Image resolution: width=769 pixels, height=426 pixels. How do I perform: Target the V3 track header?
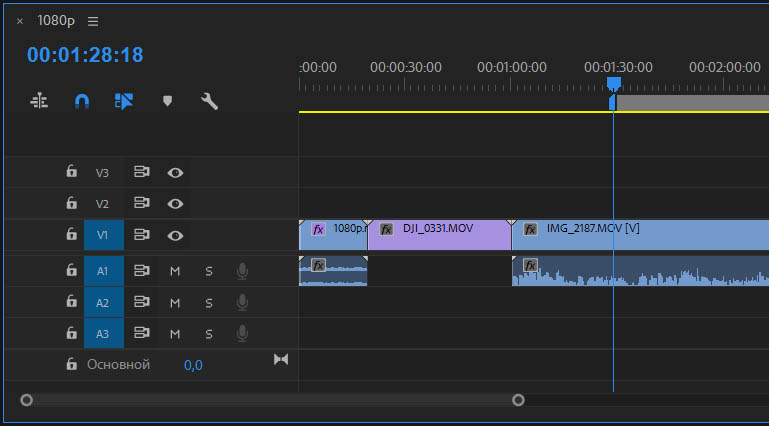(x=102, y=173)
